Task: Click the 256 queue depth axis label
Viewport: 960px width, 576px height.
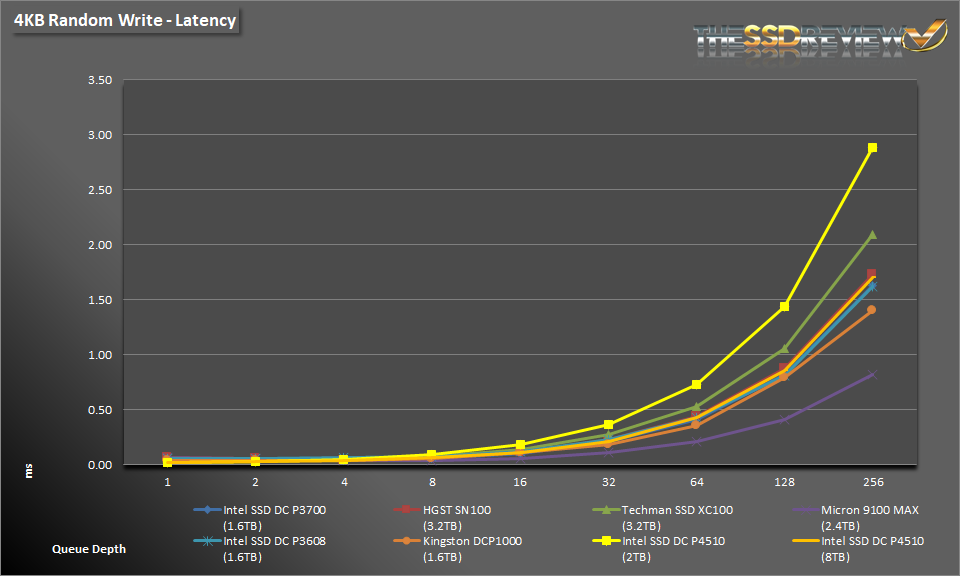Action: (x=872, y=481)
